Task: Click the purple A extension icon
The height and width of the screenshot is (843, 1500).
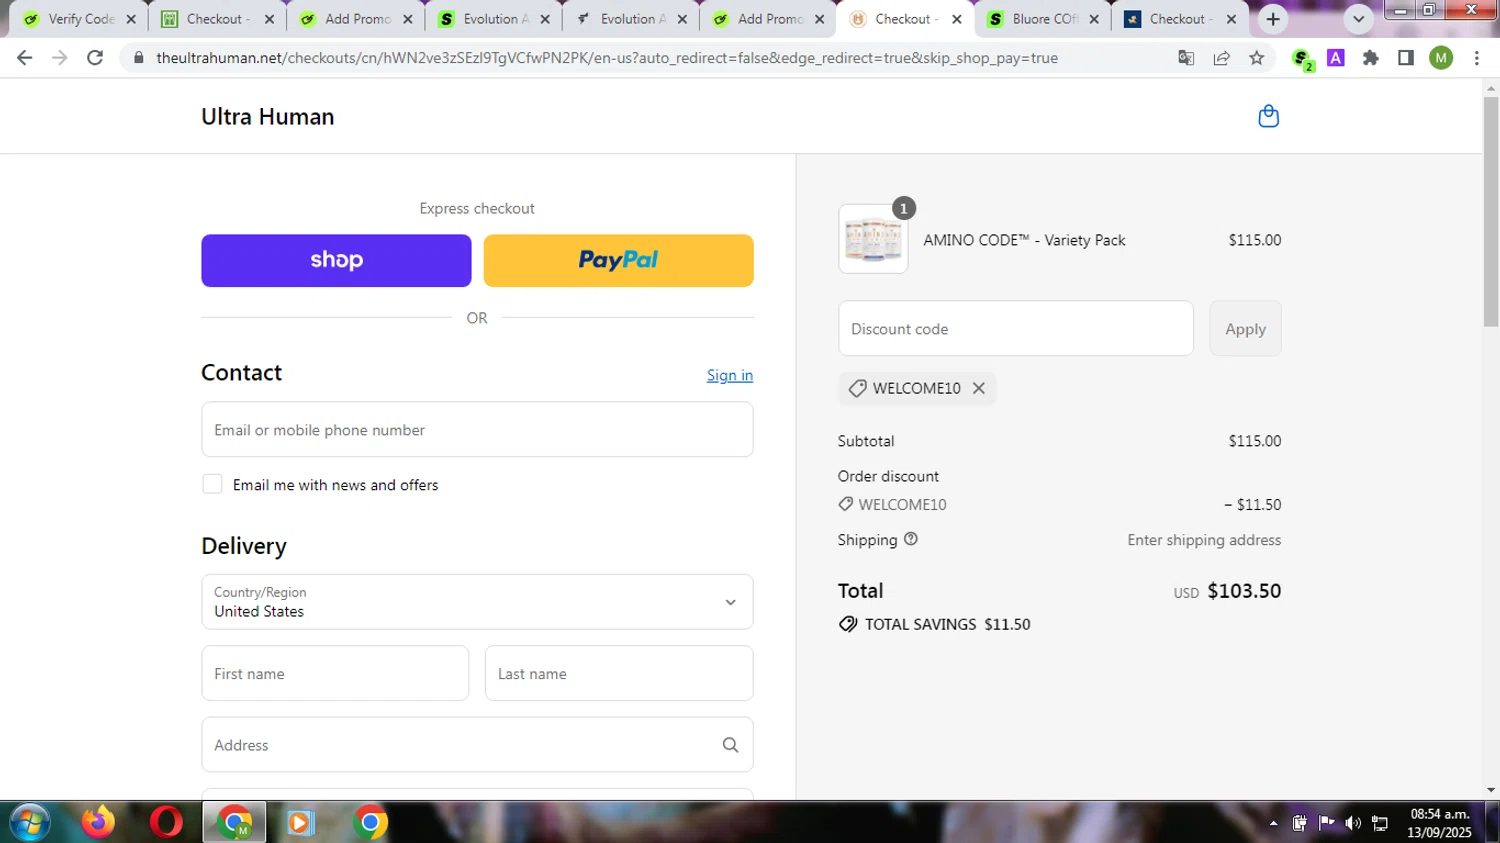Action: [x=1336, y=58]
